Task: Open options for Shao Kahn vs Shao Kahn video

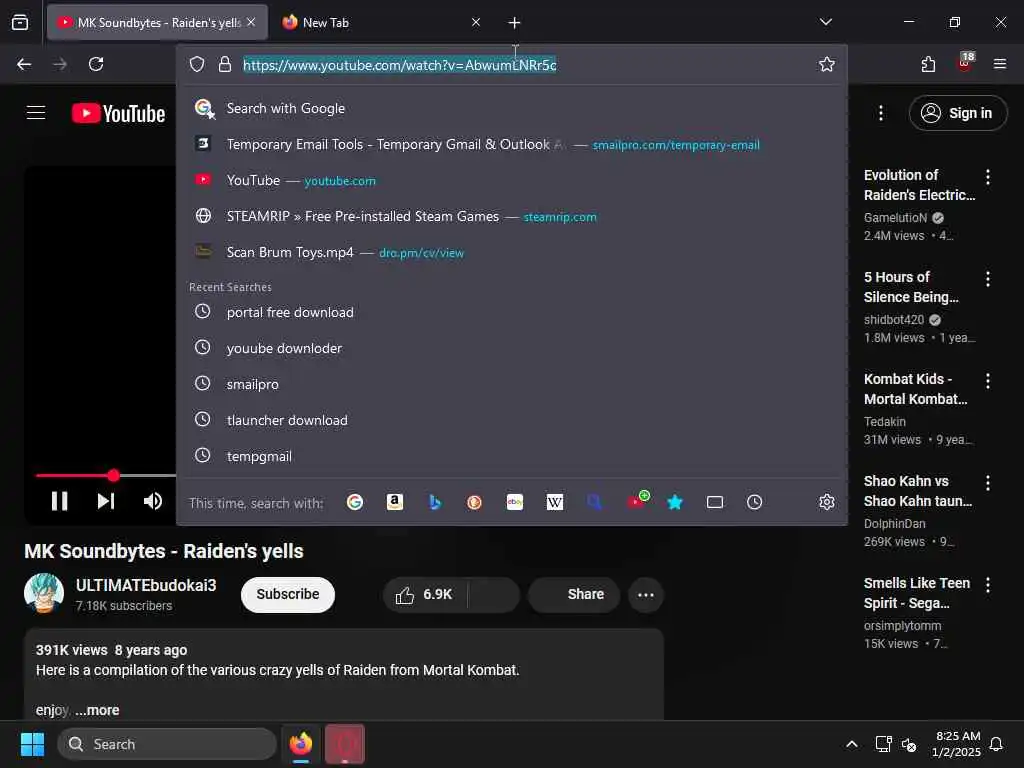Action: click(987, 483)
